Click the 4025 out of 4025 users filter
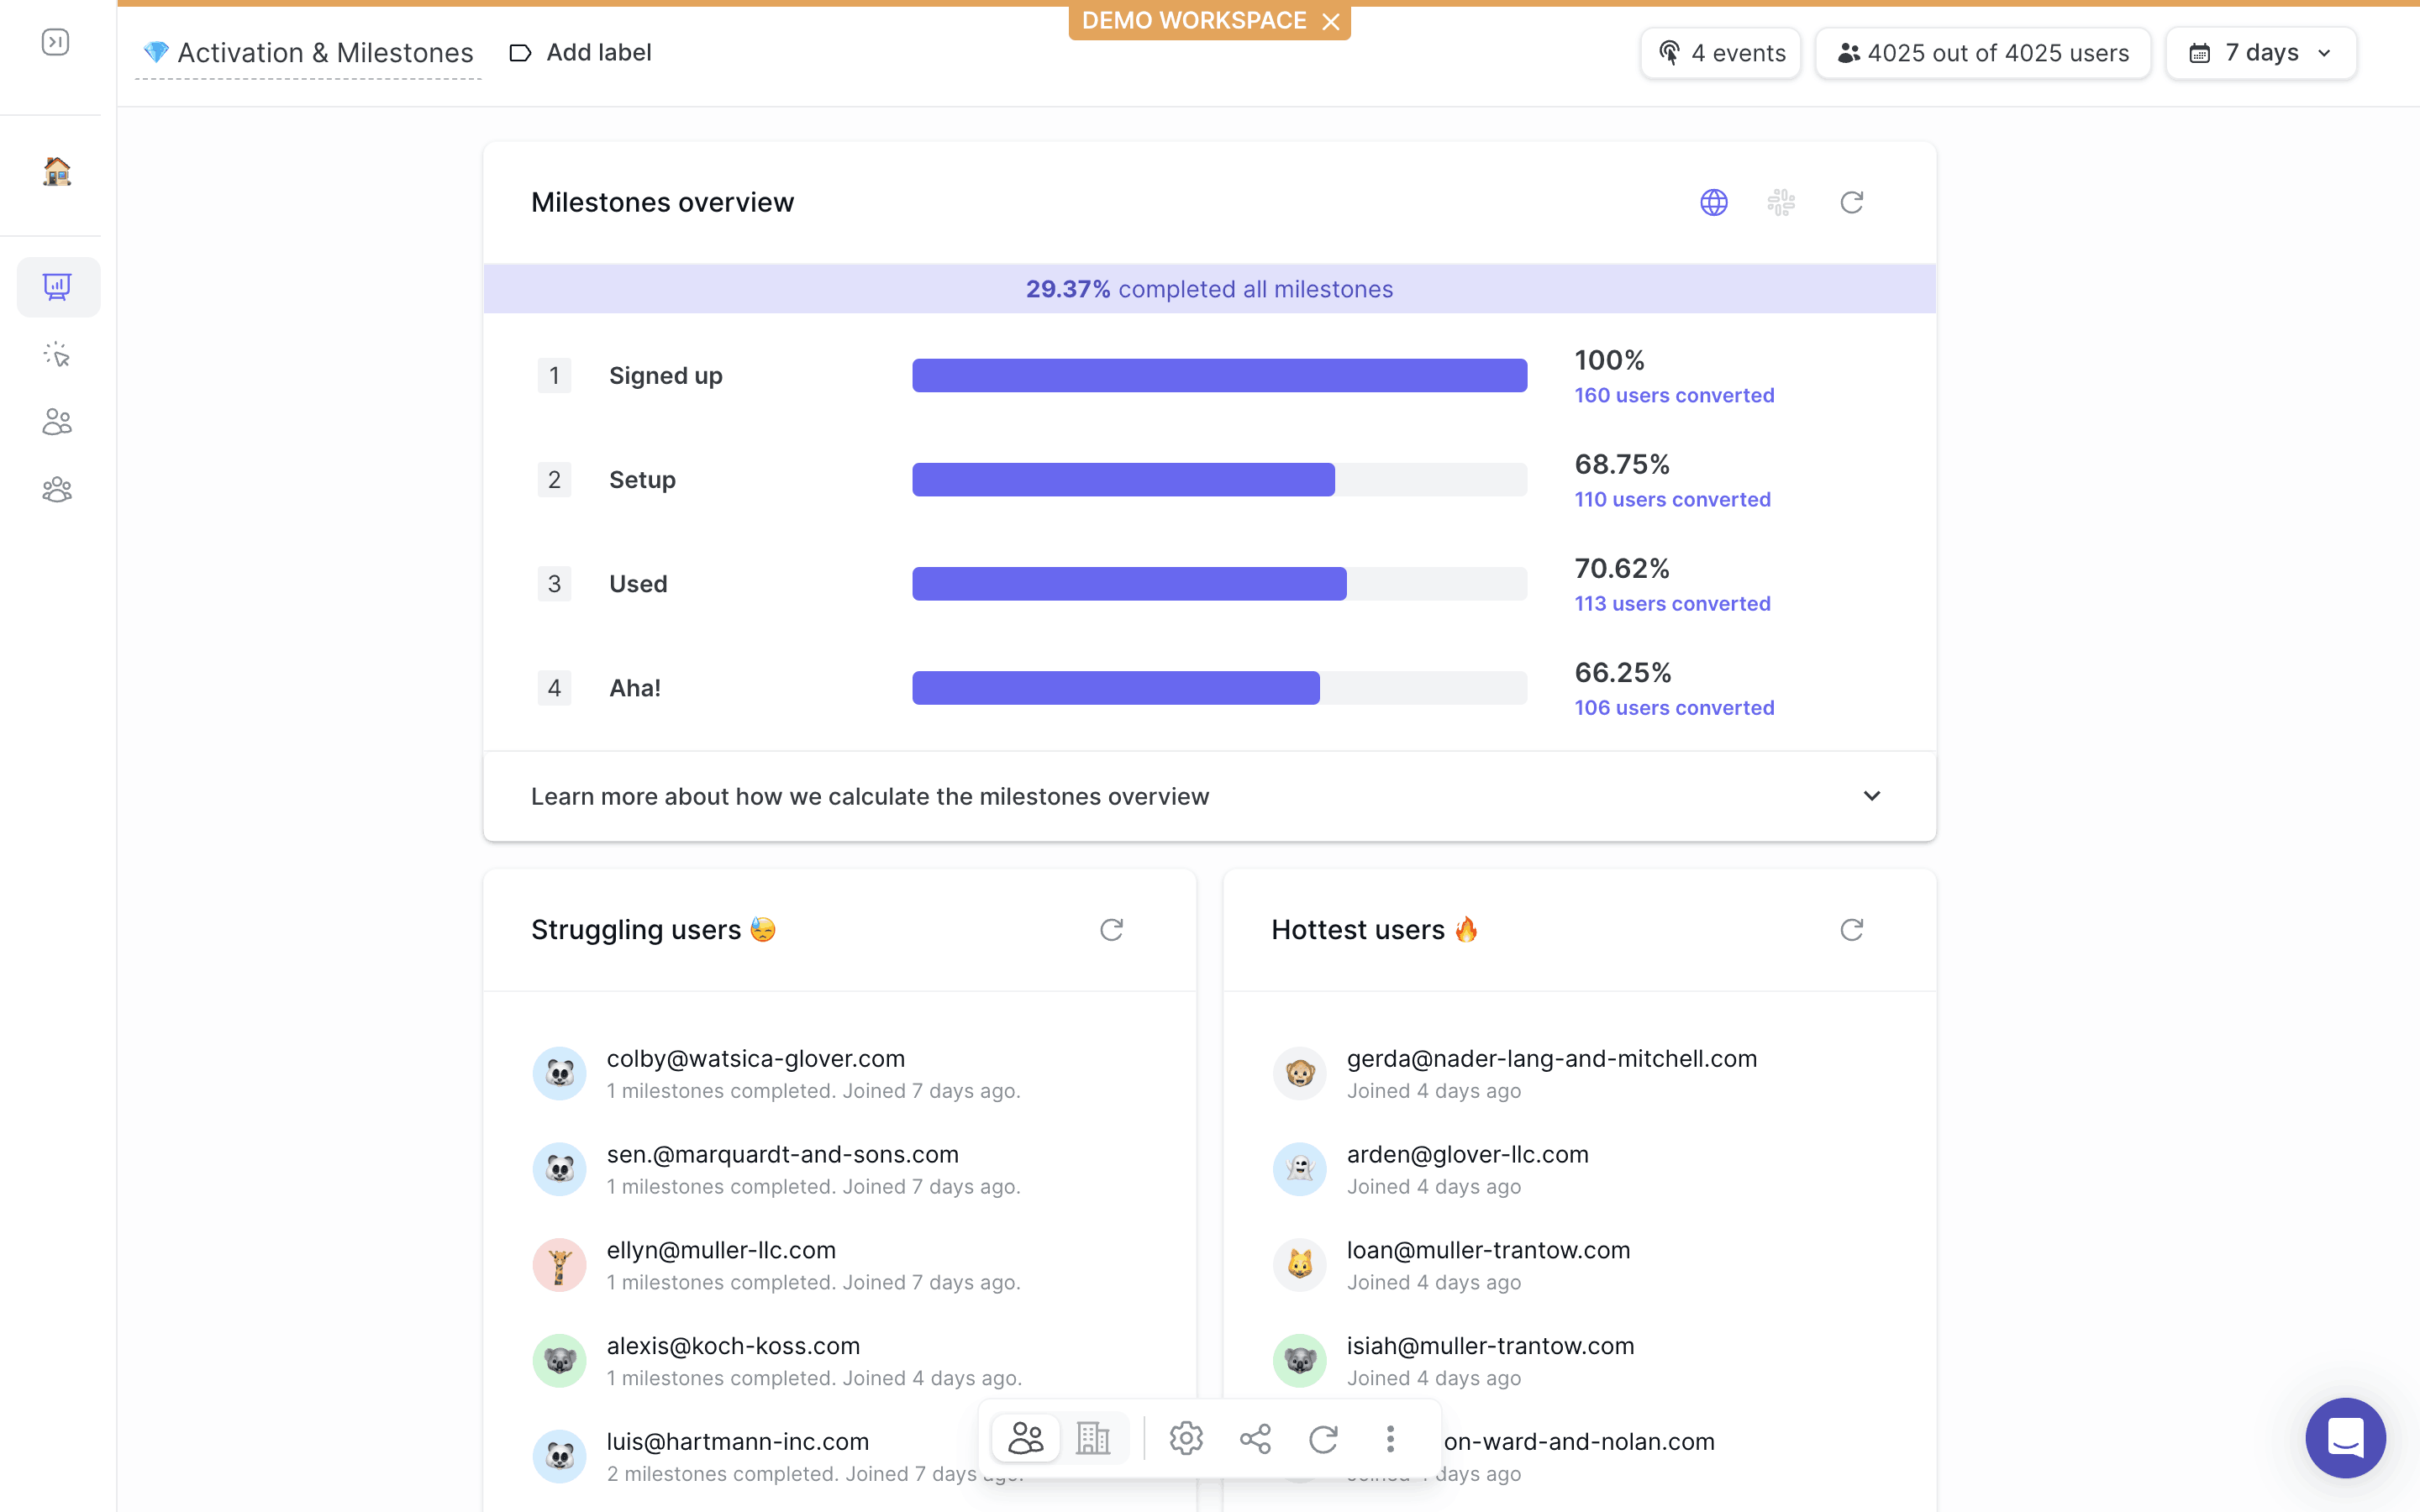The image size is (2420, 1512). [1983, 53]
